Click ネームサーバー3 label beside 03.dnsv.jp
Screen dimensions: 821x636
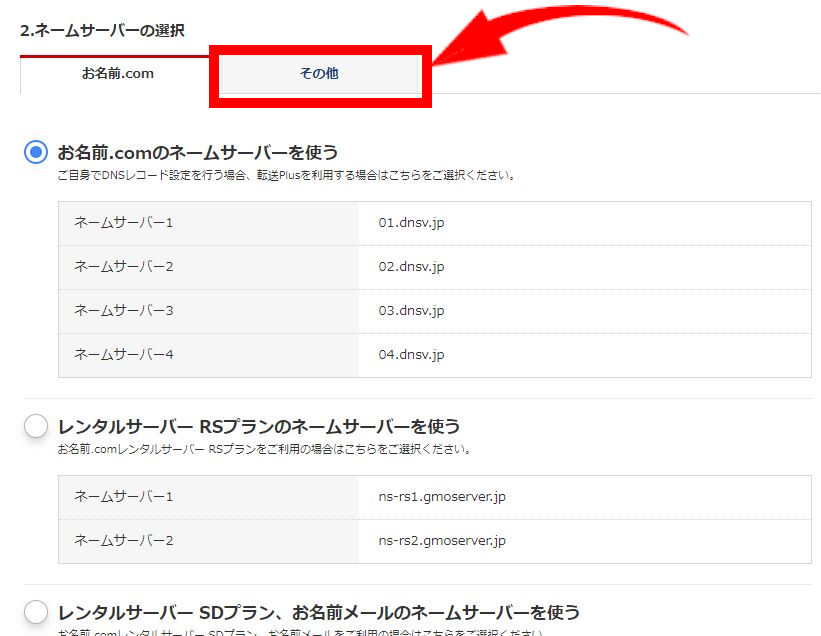[124, 311]
